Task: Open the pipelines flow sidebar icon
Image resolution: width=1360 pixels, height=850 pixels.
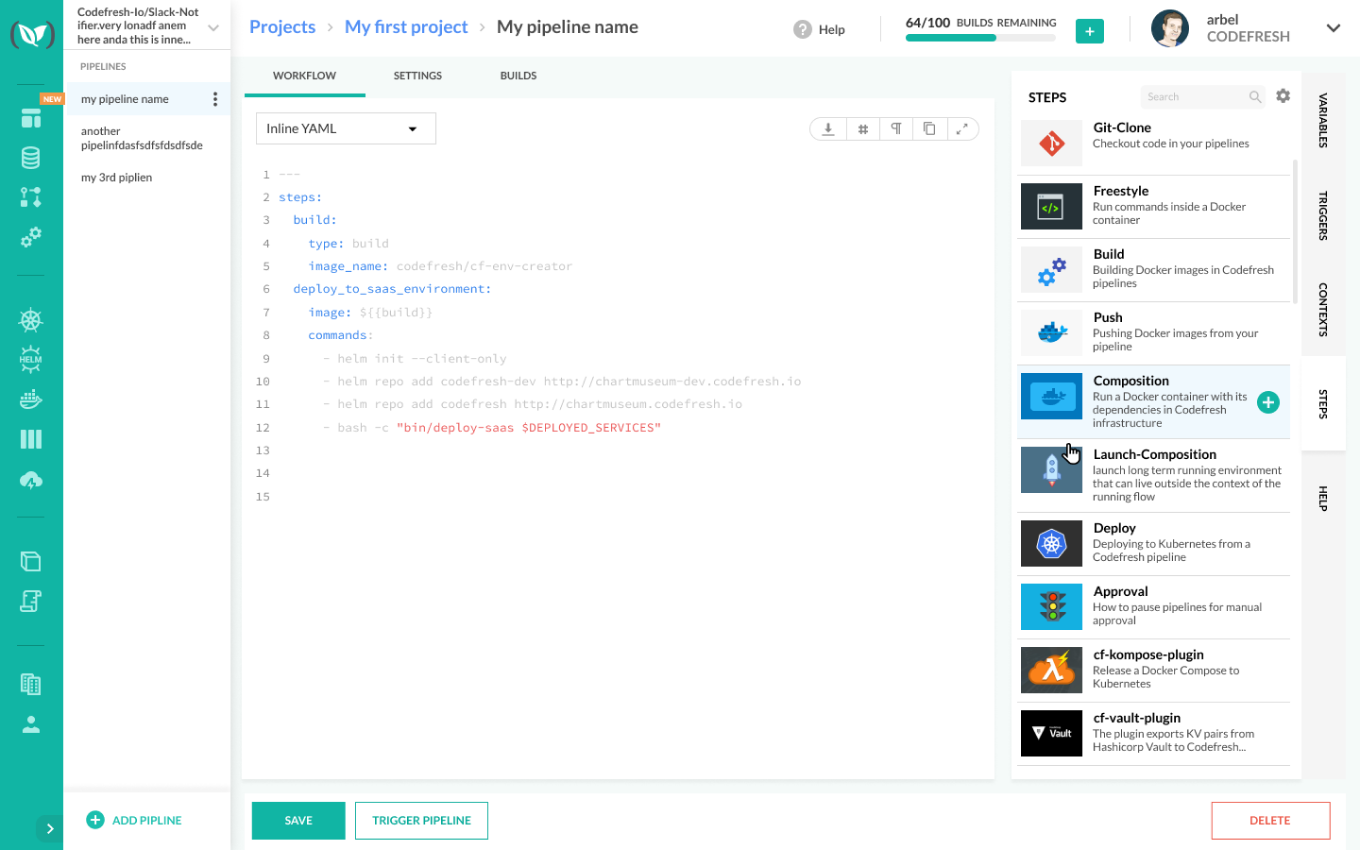Action: pos(31,197)
